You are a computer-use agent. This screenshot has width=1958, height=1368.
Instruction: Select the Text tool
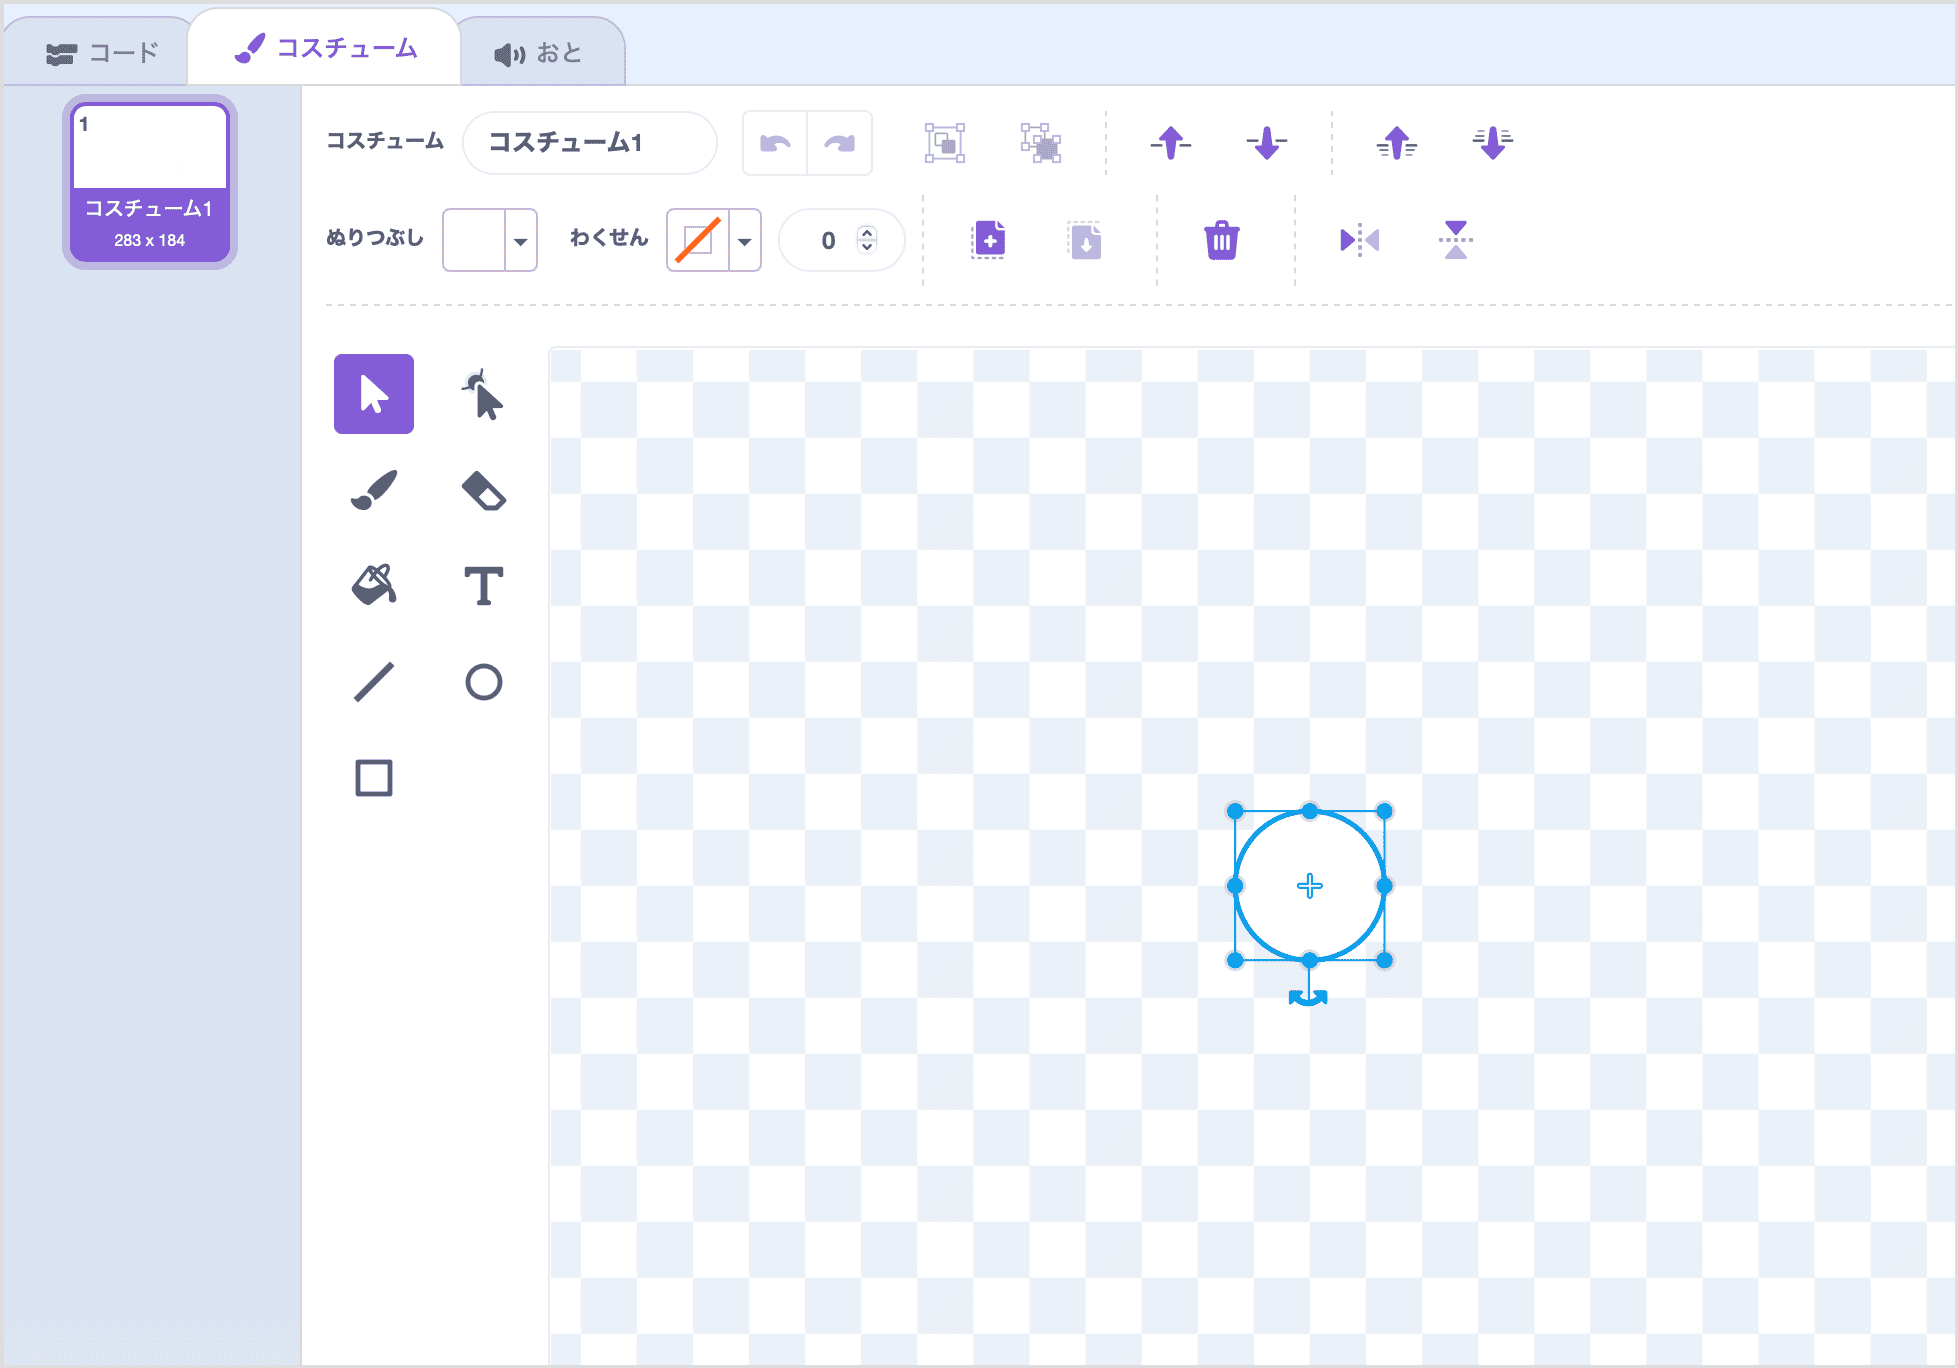tap(483, 586)
